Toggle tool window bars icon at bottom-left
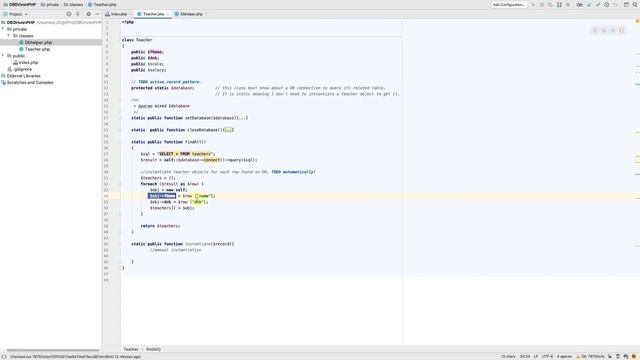Image resolution: width=640 pixels, height=360 pixels. pos(4,357)
